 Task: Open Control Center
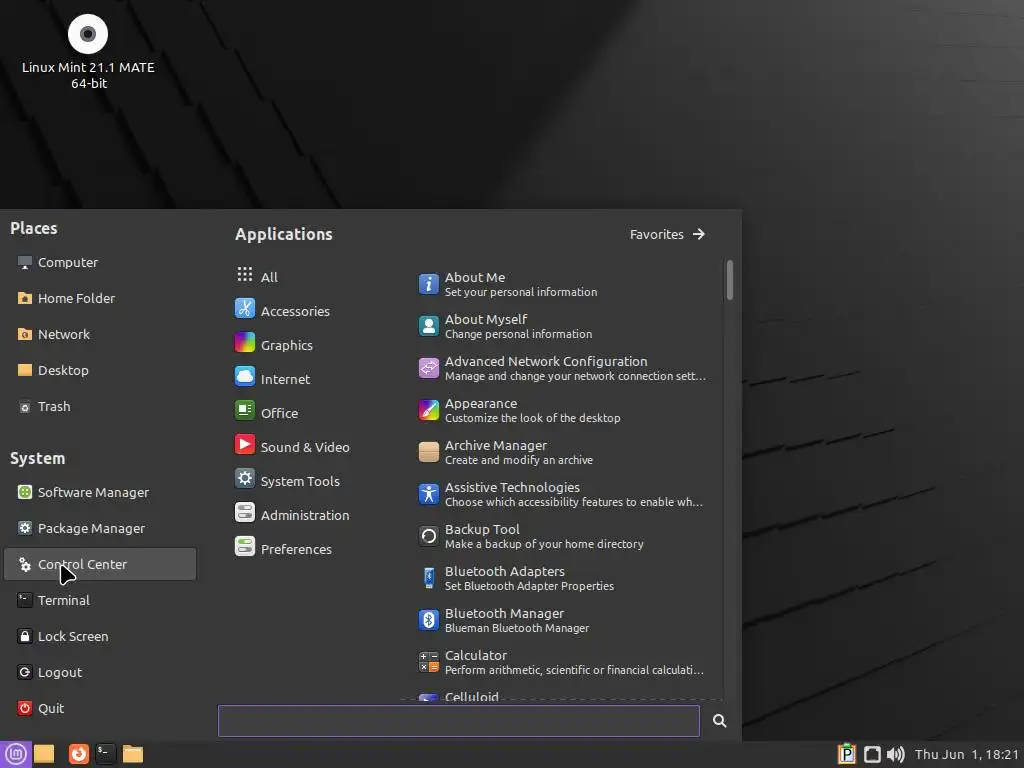(100, 564)
